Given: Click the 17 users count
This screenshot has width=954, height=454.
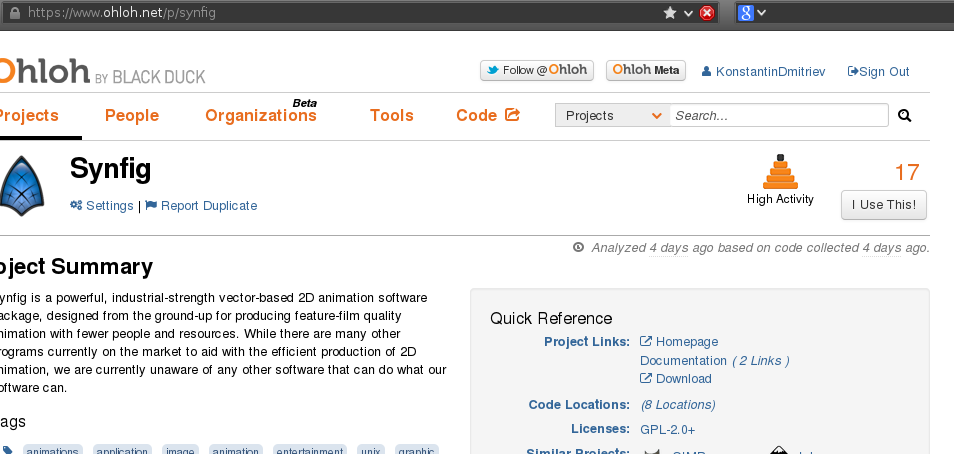Looking at the screenshot, I should tap(907, 173).
